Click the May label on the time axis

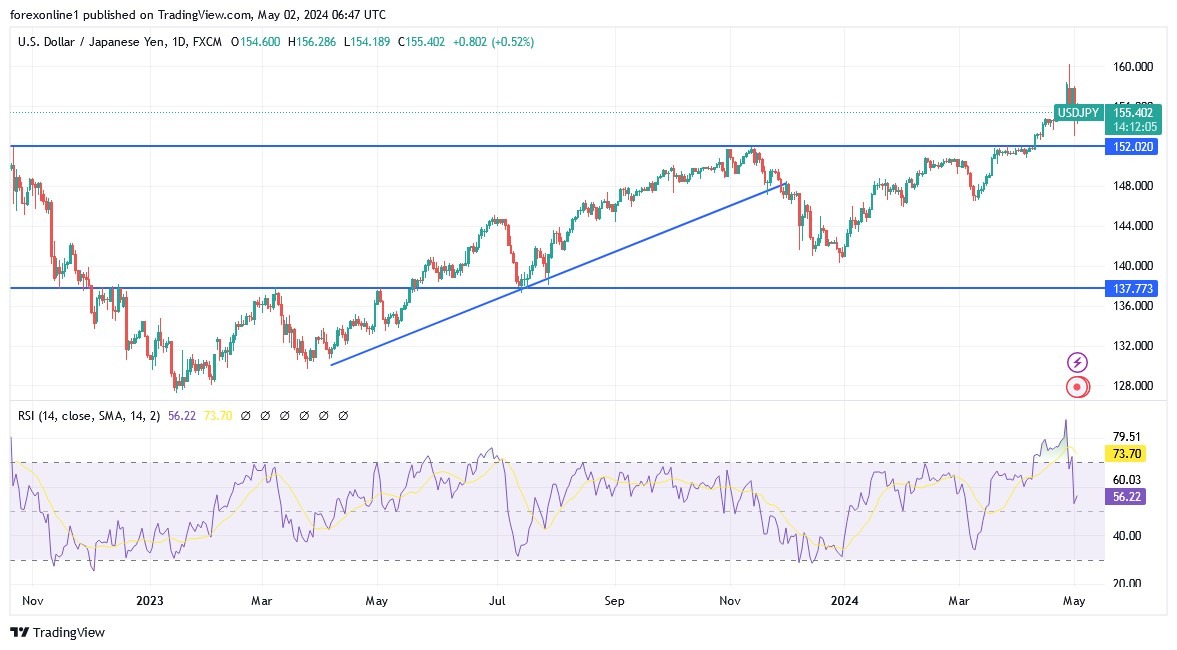(1074, 601)
